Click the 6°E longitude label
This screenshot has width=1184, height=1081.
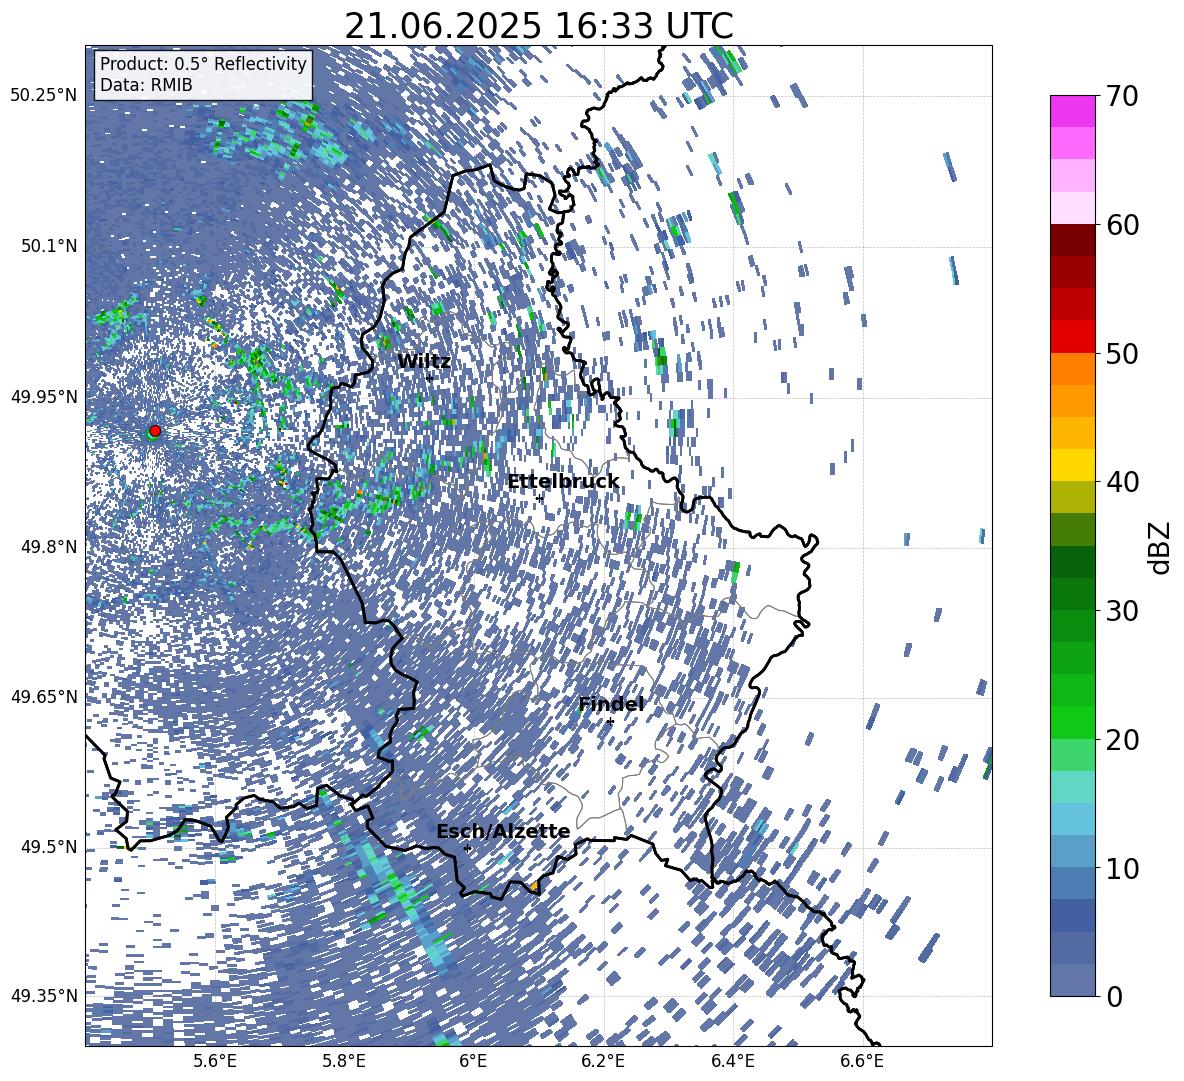pyautogui.click(x=473, y=1062)
